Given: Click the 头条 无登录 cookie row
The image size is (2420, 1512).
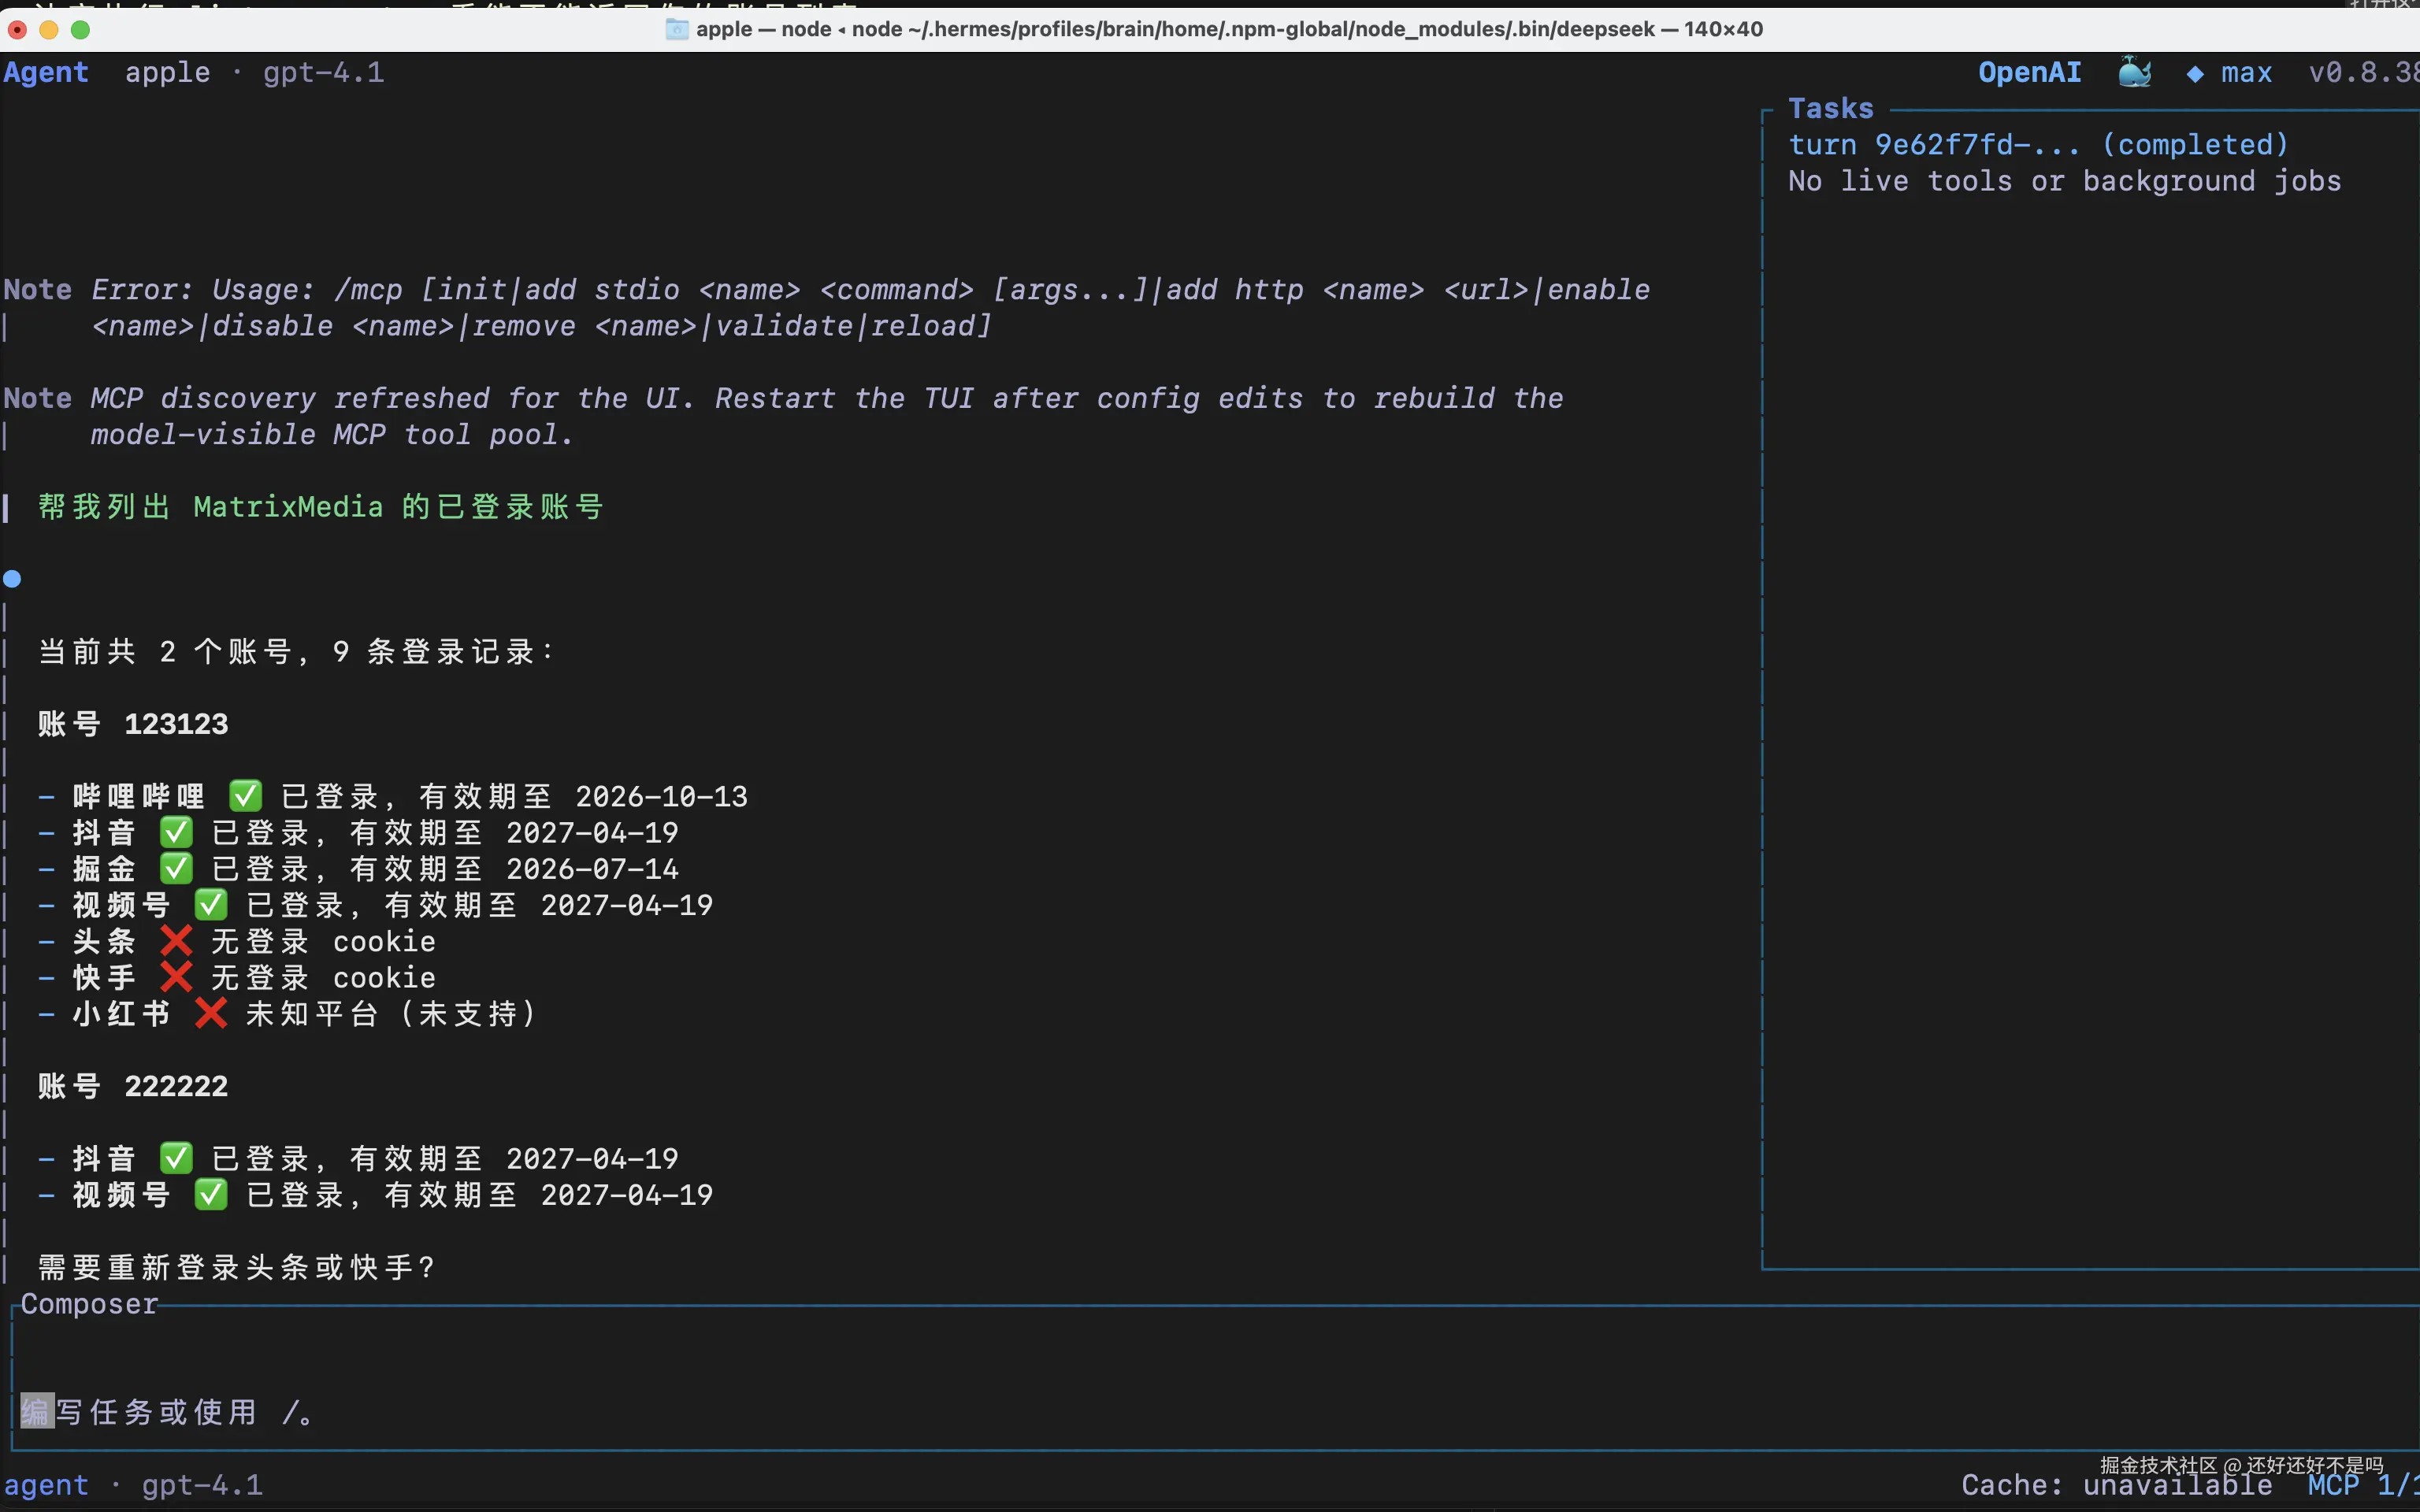Looking at the screenshot, I should tap(237, 941).
